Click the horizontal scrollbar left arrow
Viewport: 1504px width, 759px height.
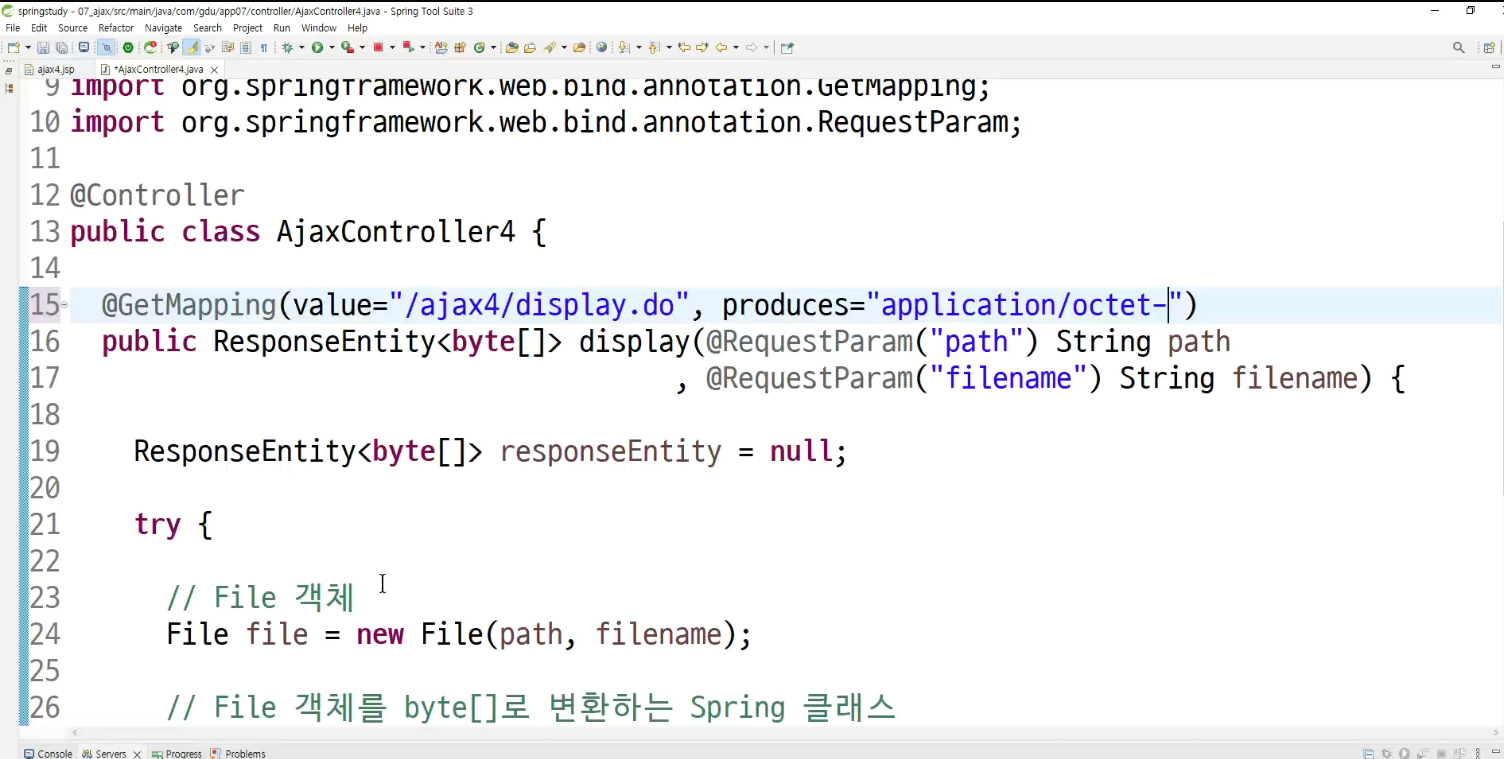tap(75, 733)
